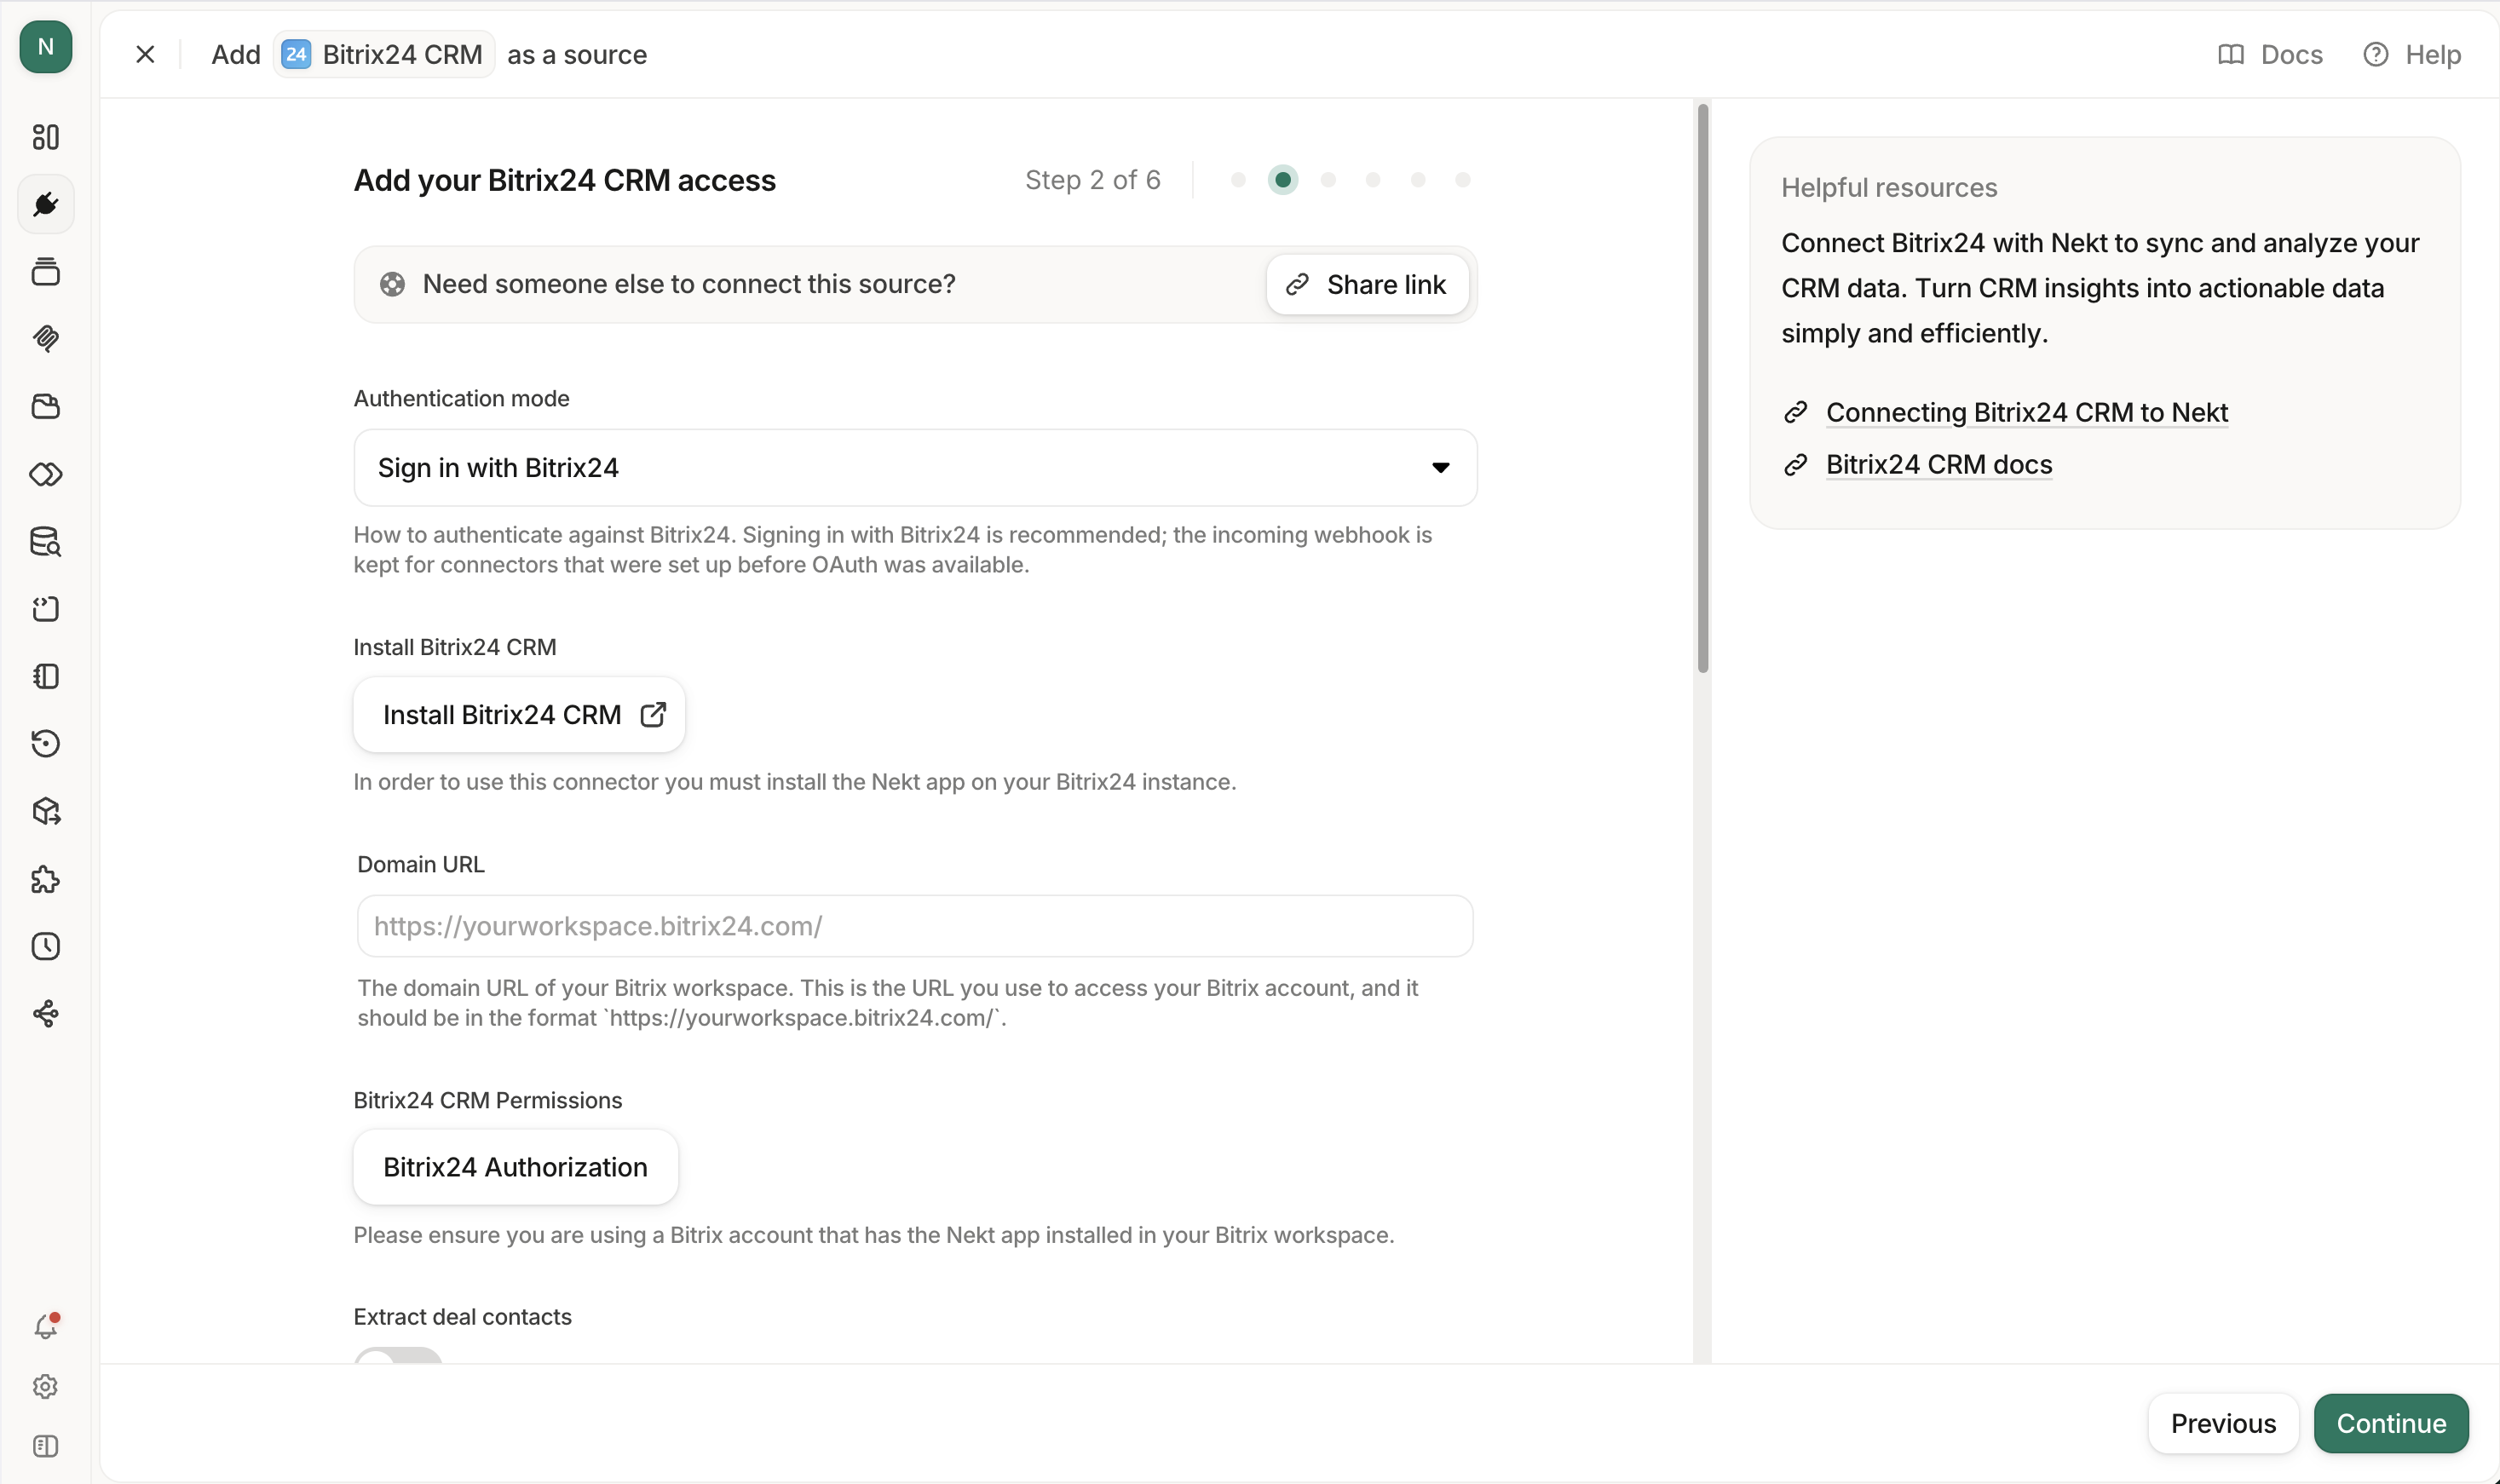The height and width of the screenshot is (1484, 2500).
Task: Open the dashboard grid icon in sidebar
Action: click(x=46, y=137)
